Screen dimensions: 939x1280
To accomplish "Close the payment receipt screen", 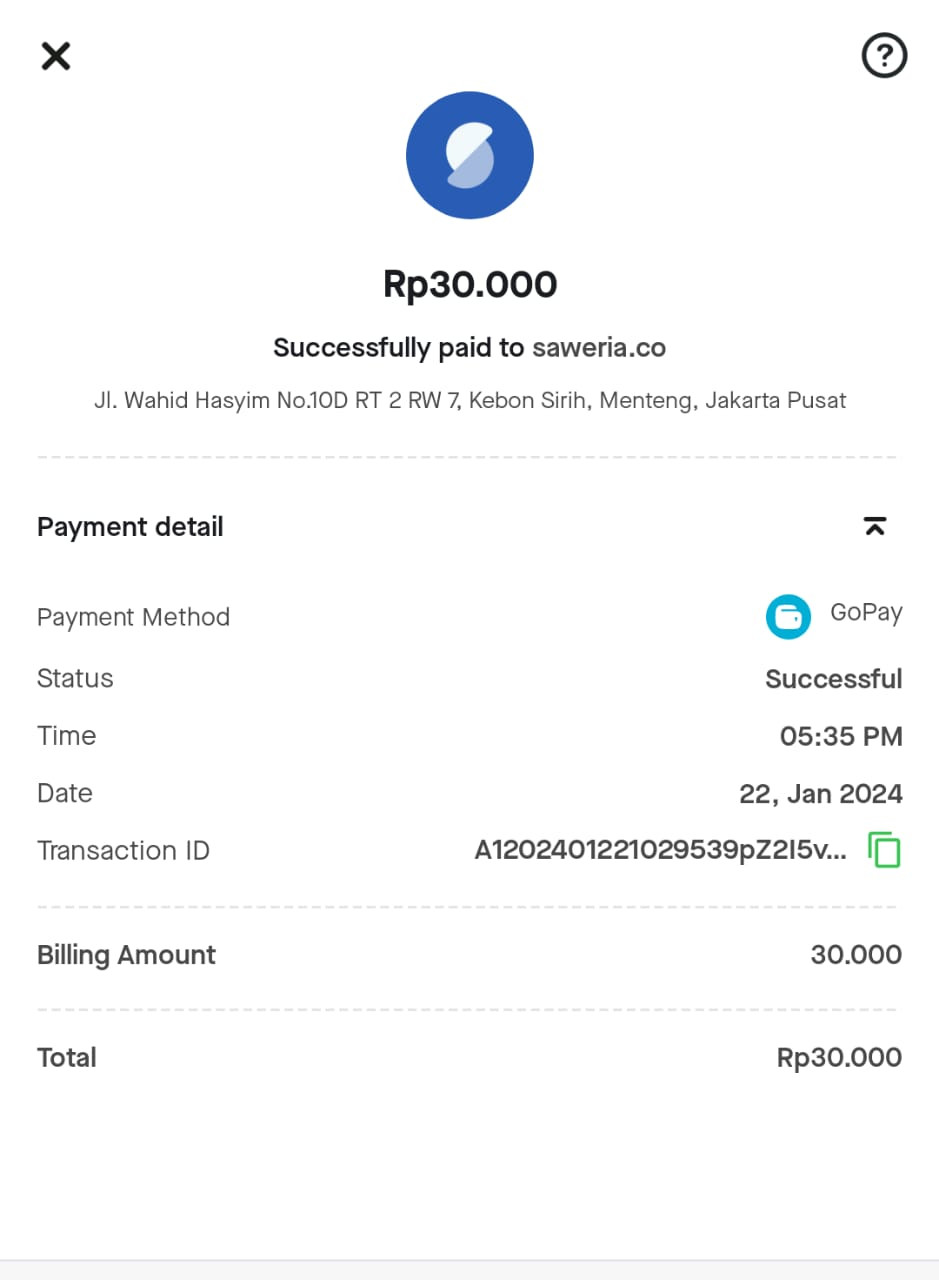I will [56, 56].
